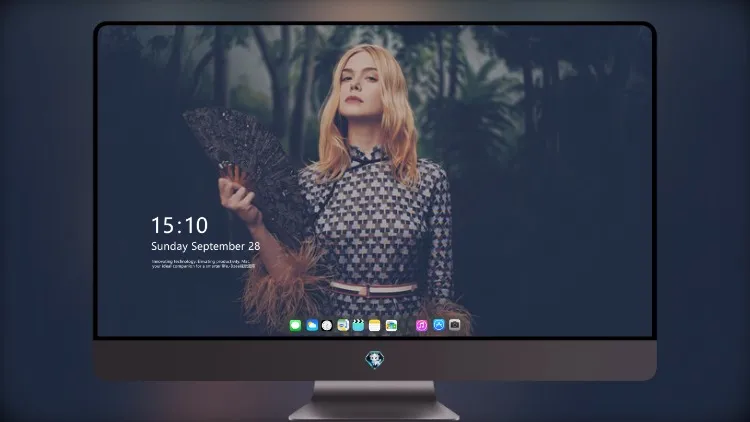This screenshot has height=422, width=750.
Task: Open the green Messages app in the dock
Action: tap(295, 325)
